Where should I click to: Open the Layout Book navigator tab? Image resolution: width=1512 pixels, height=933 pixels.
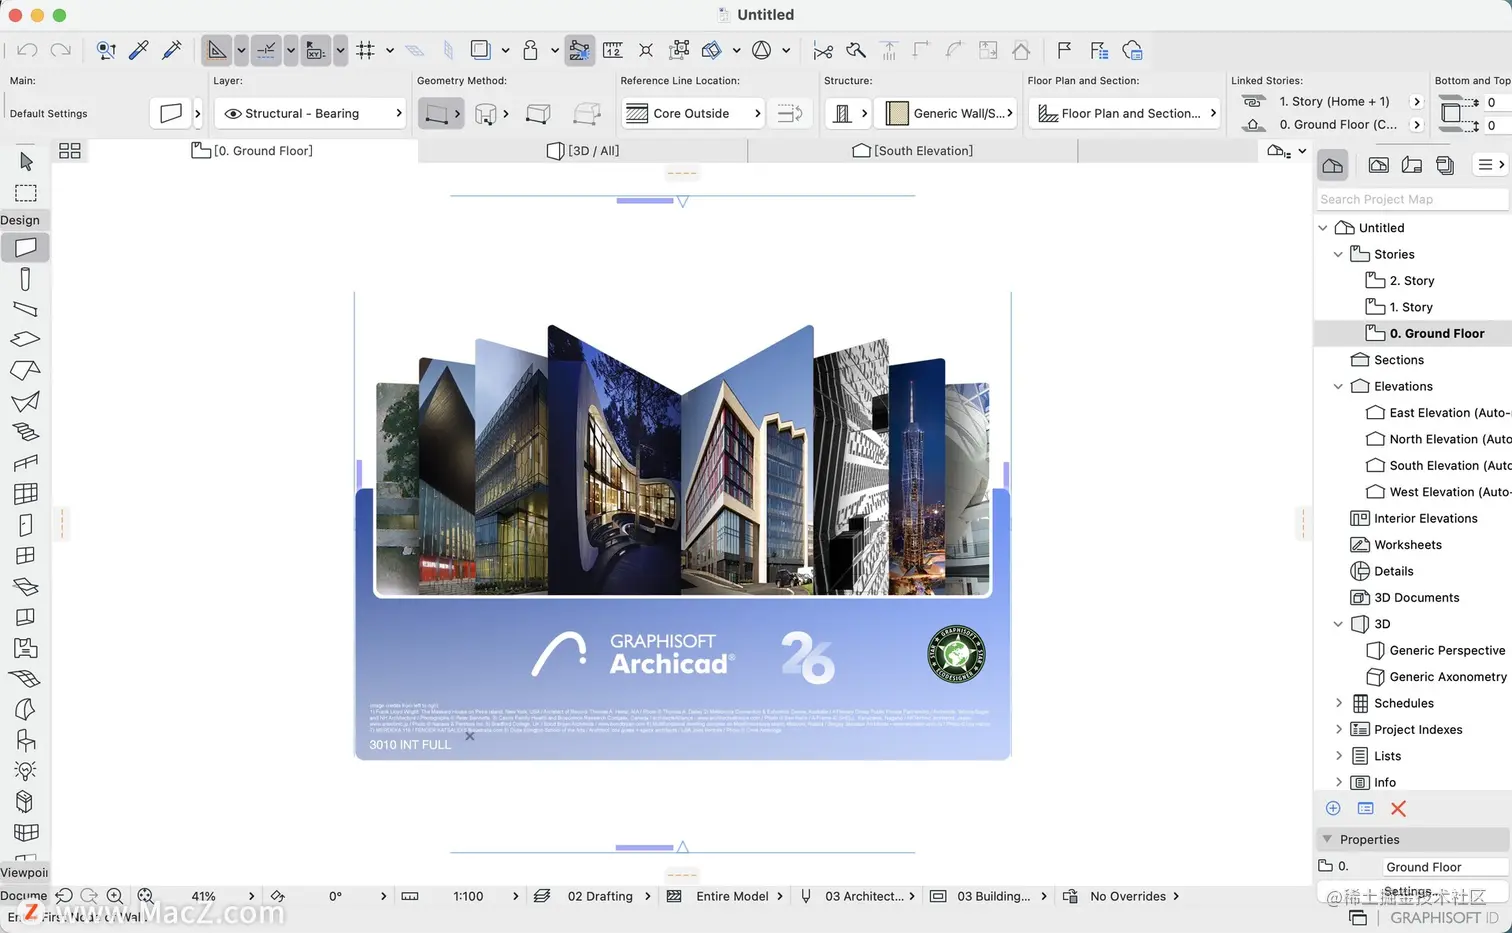pyautogui.click(x=1412, y=165)
